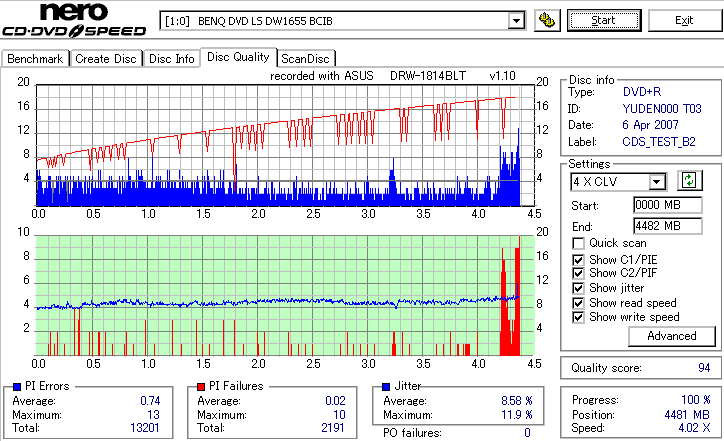The image size is (724, 441).
Task: Click the progress value 100 %
Action: [x=696, y=400]
